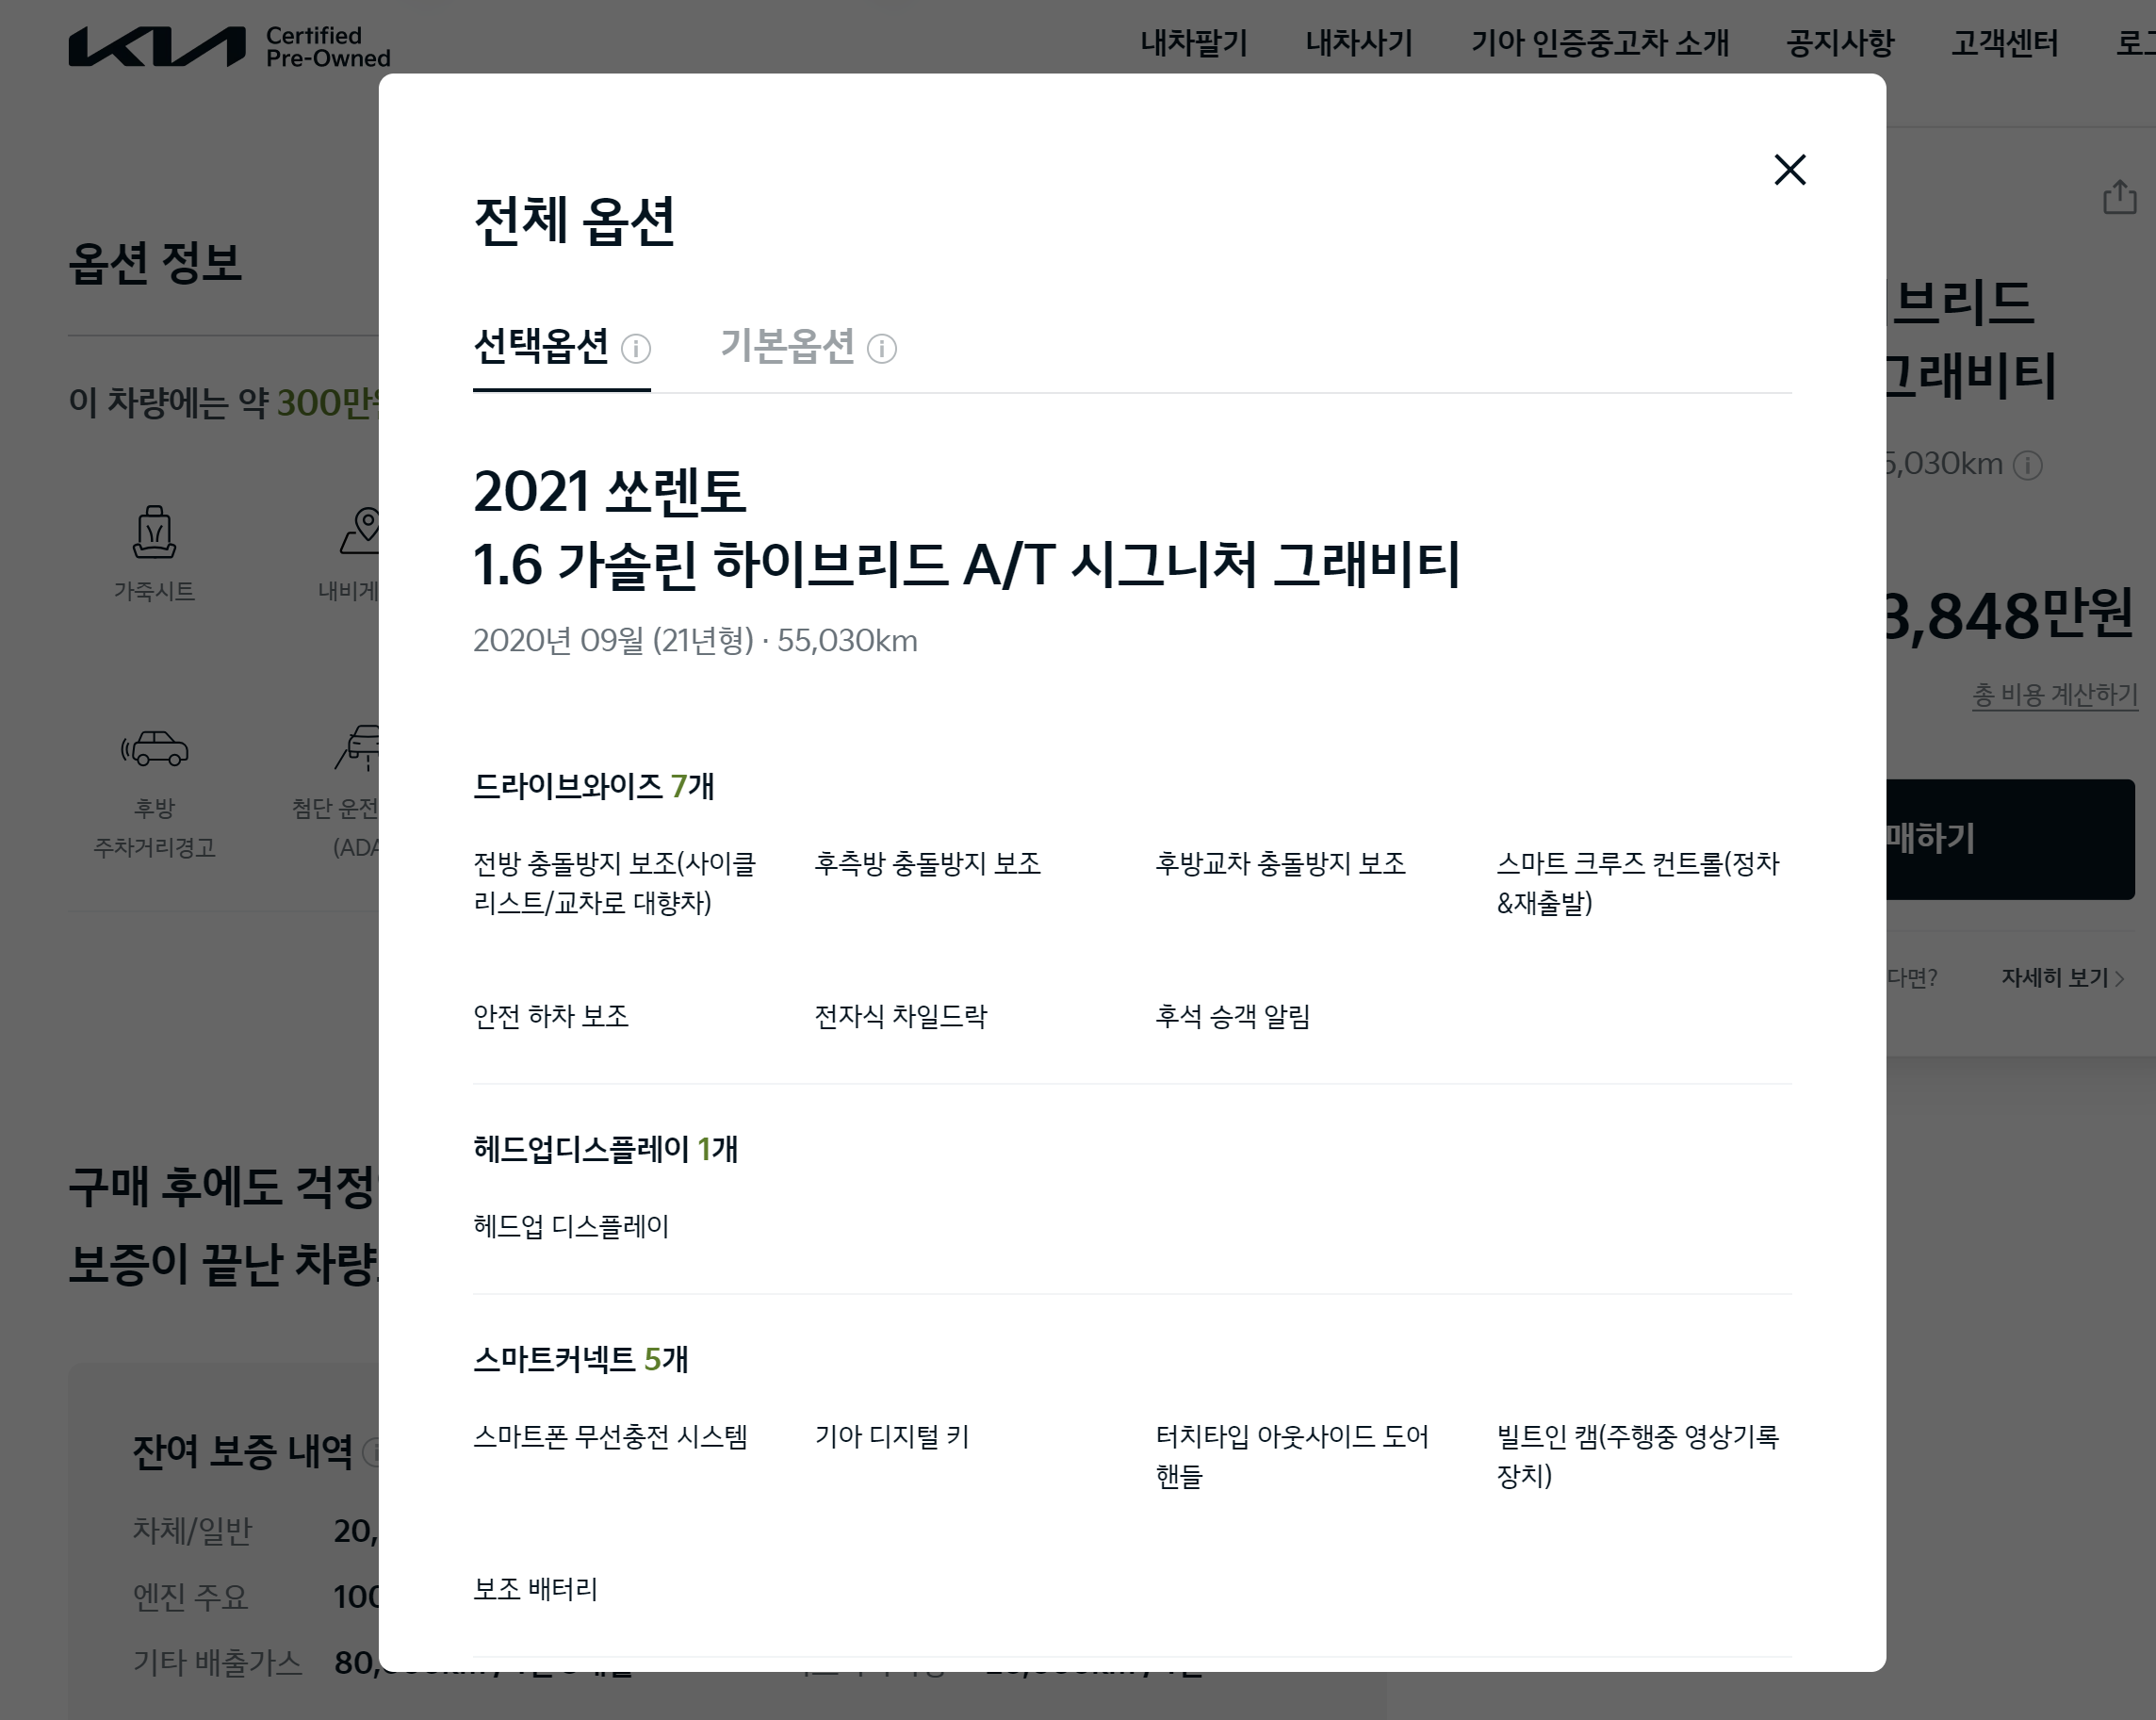Open the 공지사항 menu
Screen dimensions: 2156x1720
[1840, 43]
